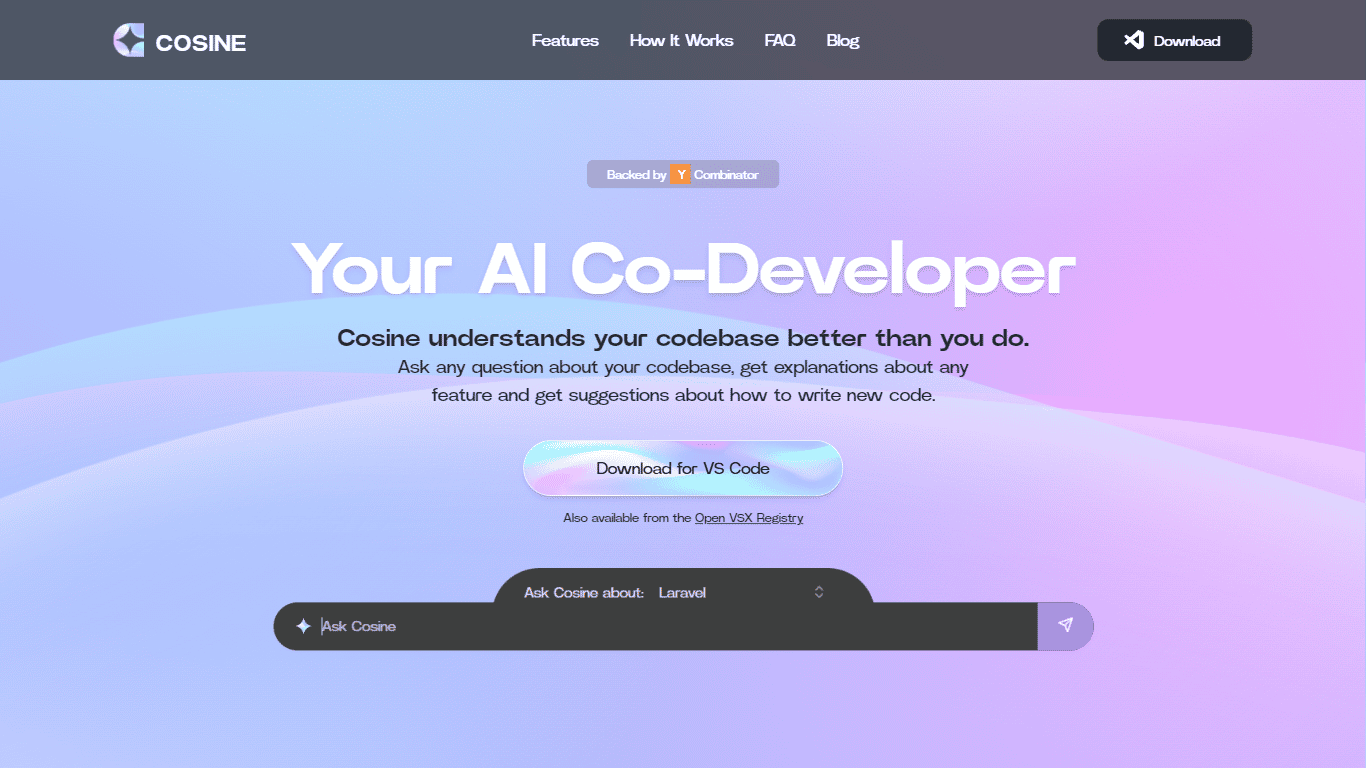This screenshot has width=1366, height=768.
Task: Click the send paper-plane button
Action: point(1065,626)
